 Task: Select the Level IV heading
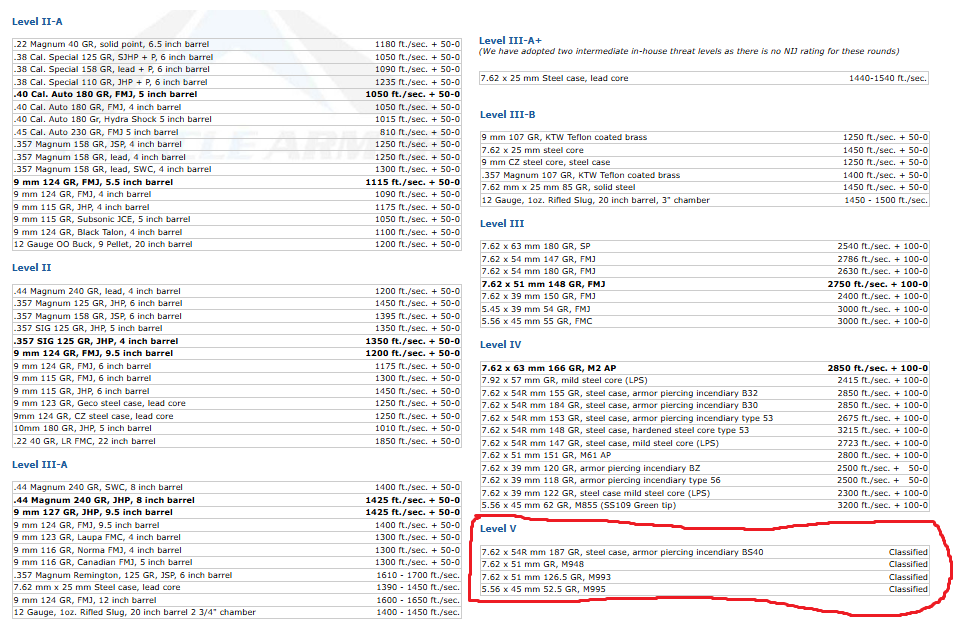[x=500, y=345]
